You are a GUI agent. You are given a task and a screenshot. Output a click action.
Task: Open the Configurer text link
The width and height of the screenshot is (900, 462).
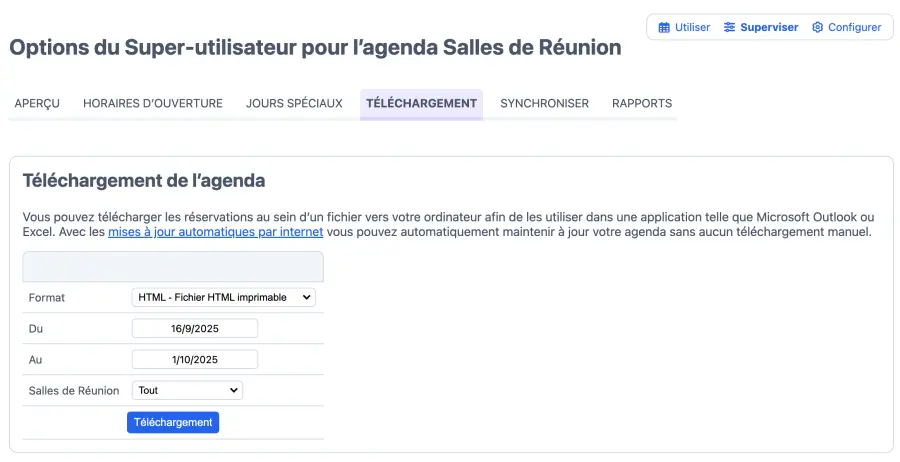(854, 27)
